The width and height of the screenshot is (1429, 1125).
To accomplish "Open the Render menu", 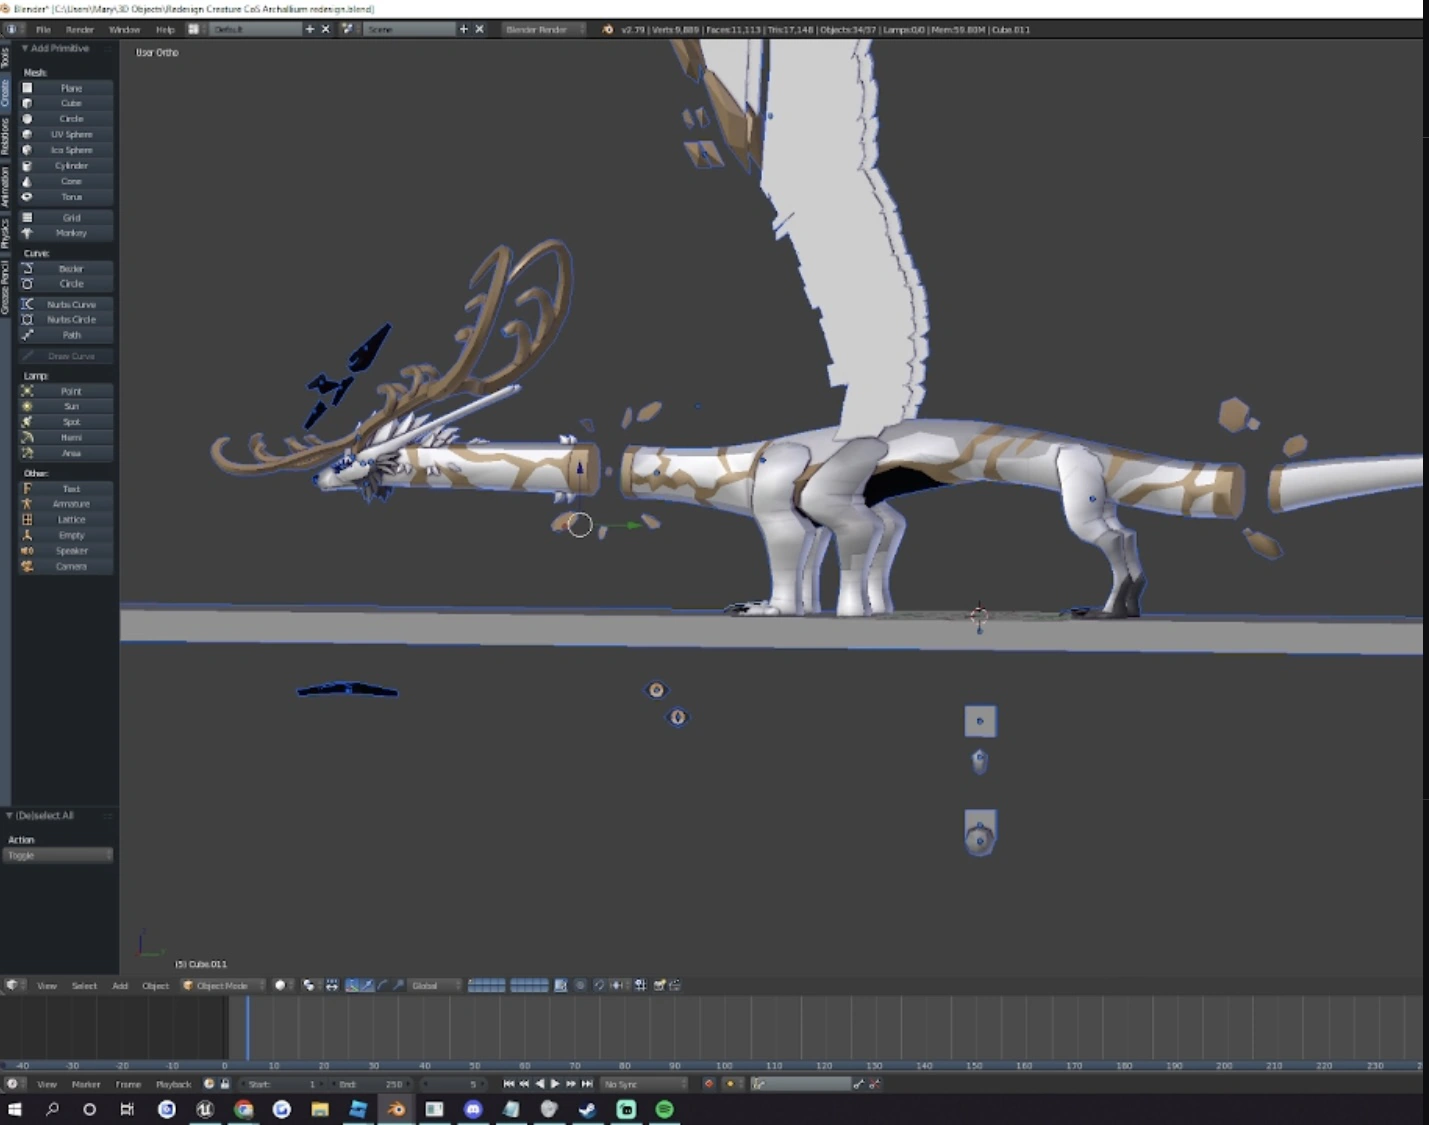I will (x=79, y=29).
